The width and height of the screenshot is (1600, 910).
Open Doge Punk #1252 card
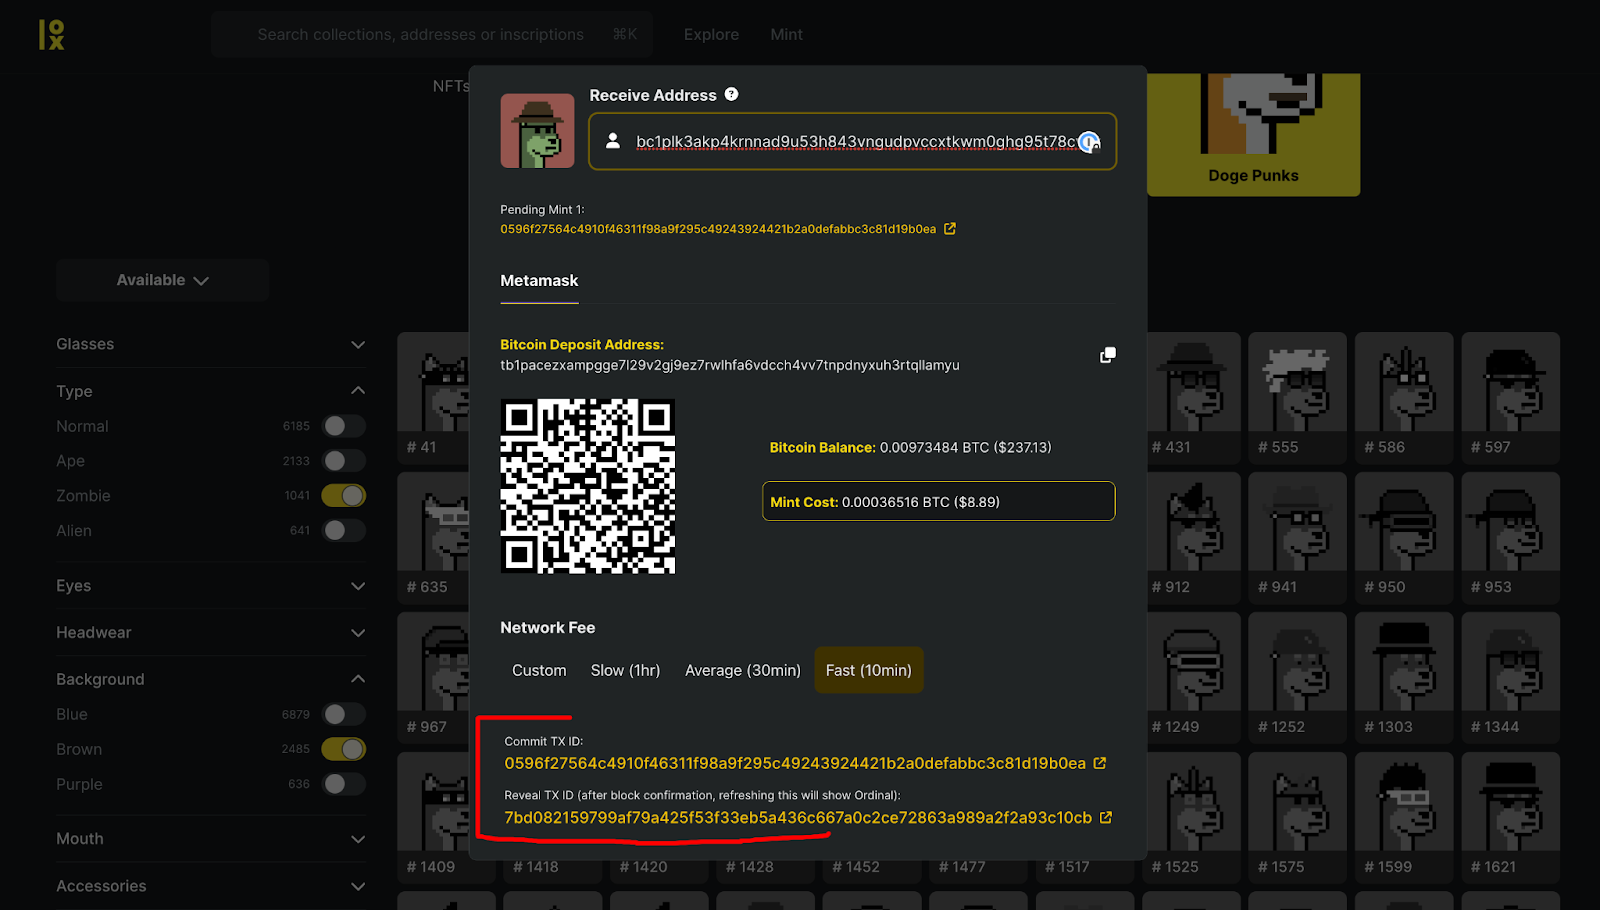tap(1297, 677)
